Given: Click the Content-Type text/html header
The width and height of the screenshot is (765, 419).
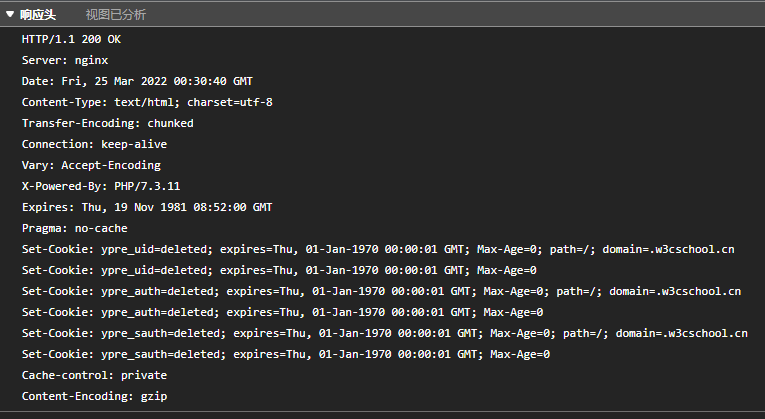Looking at the screenshot, I should click(x=147, y=102).
